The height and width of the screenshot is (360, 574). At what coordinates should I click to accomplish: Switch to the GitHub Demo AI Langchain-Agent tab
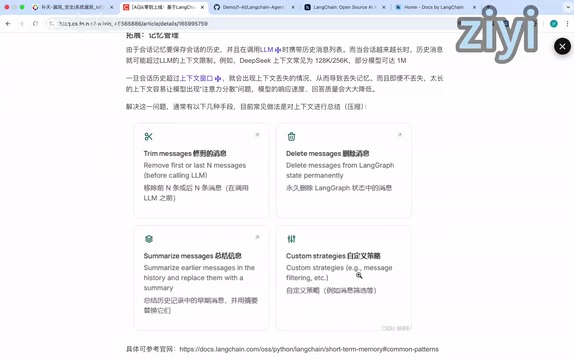pos(254,7)
